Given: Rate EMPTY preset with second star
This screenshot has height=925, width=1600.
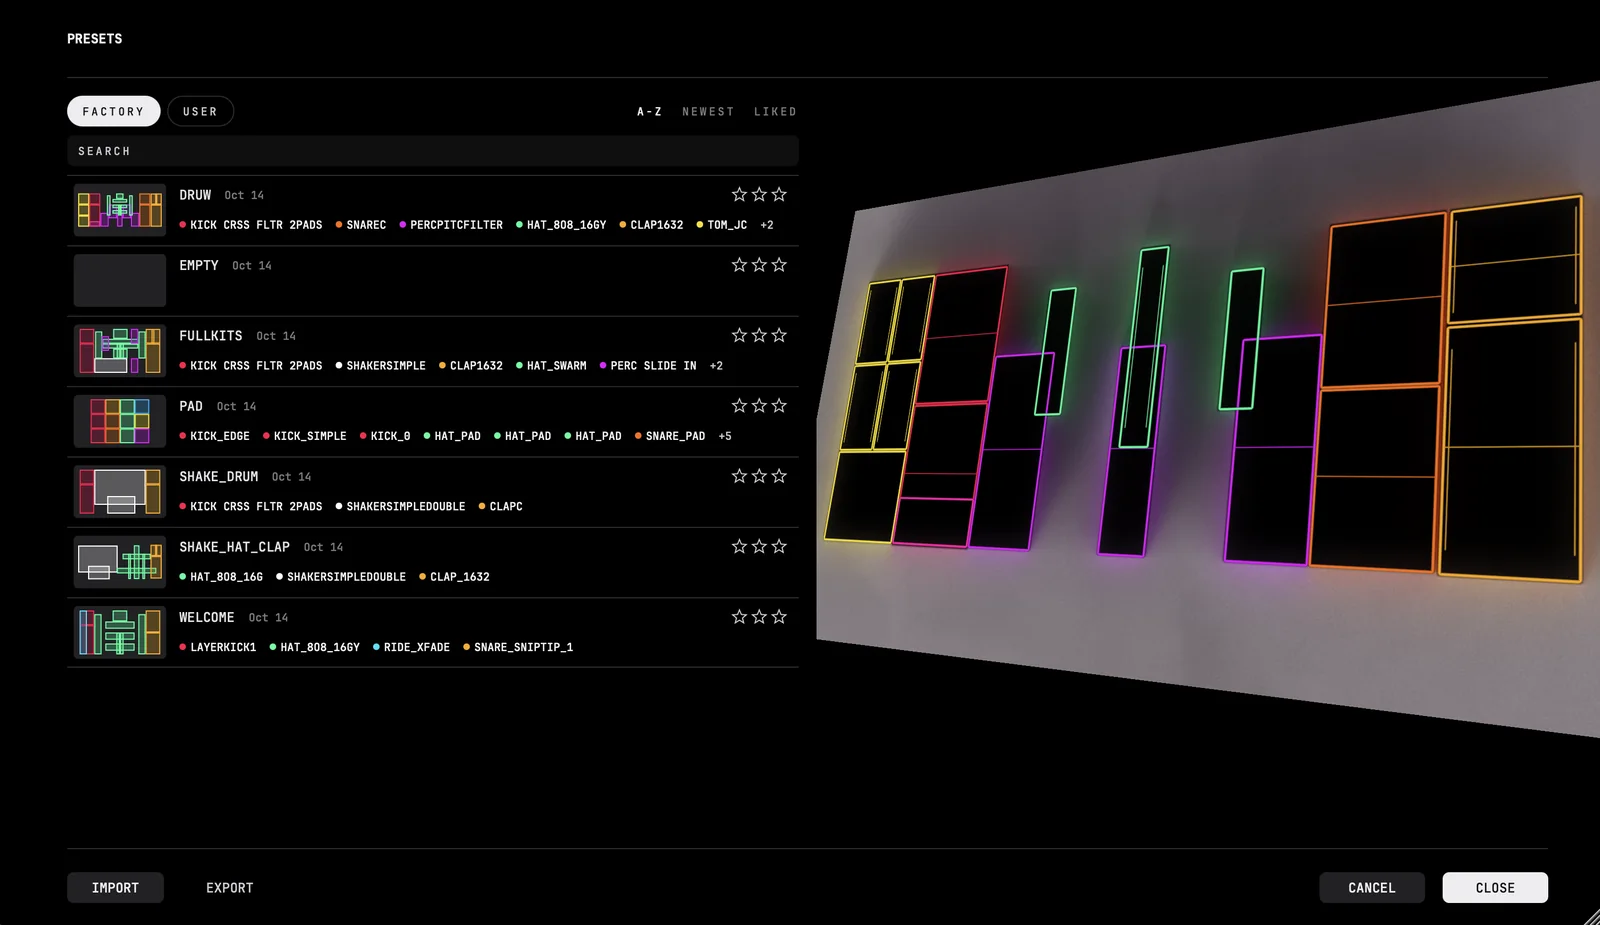Looking at the screenshot, I should click(x=759, y=265).
